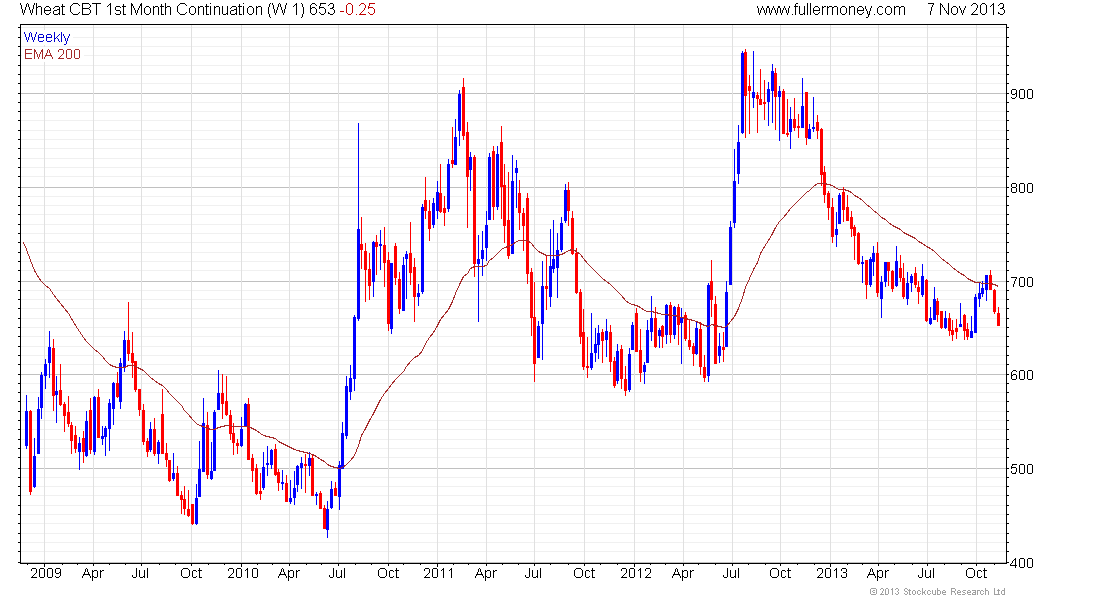Click the chart title 'Wheat CBT 1st Month Continuation'

coord(141,10)
